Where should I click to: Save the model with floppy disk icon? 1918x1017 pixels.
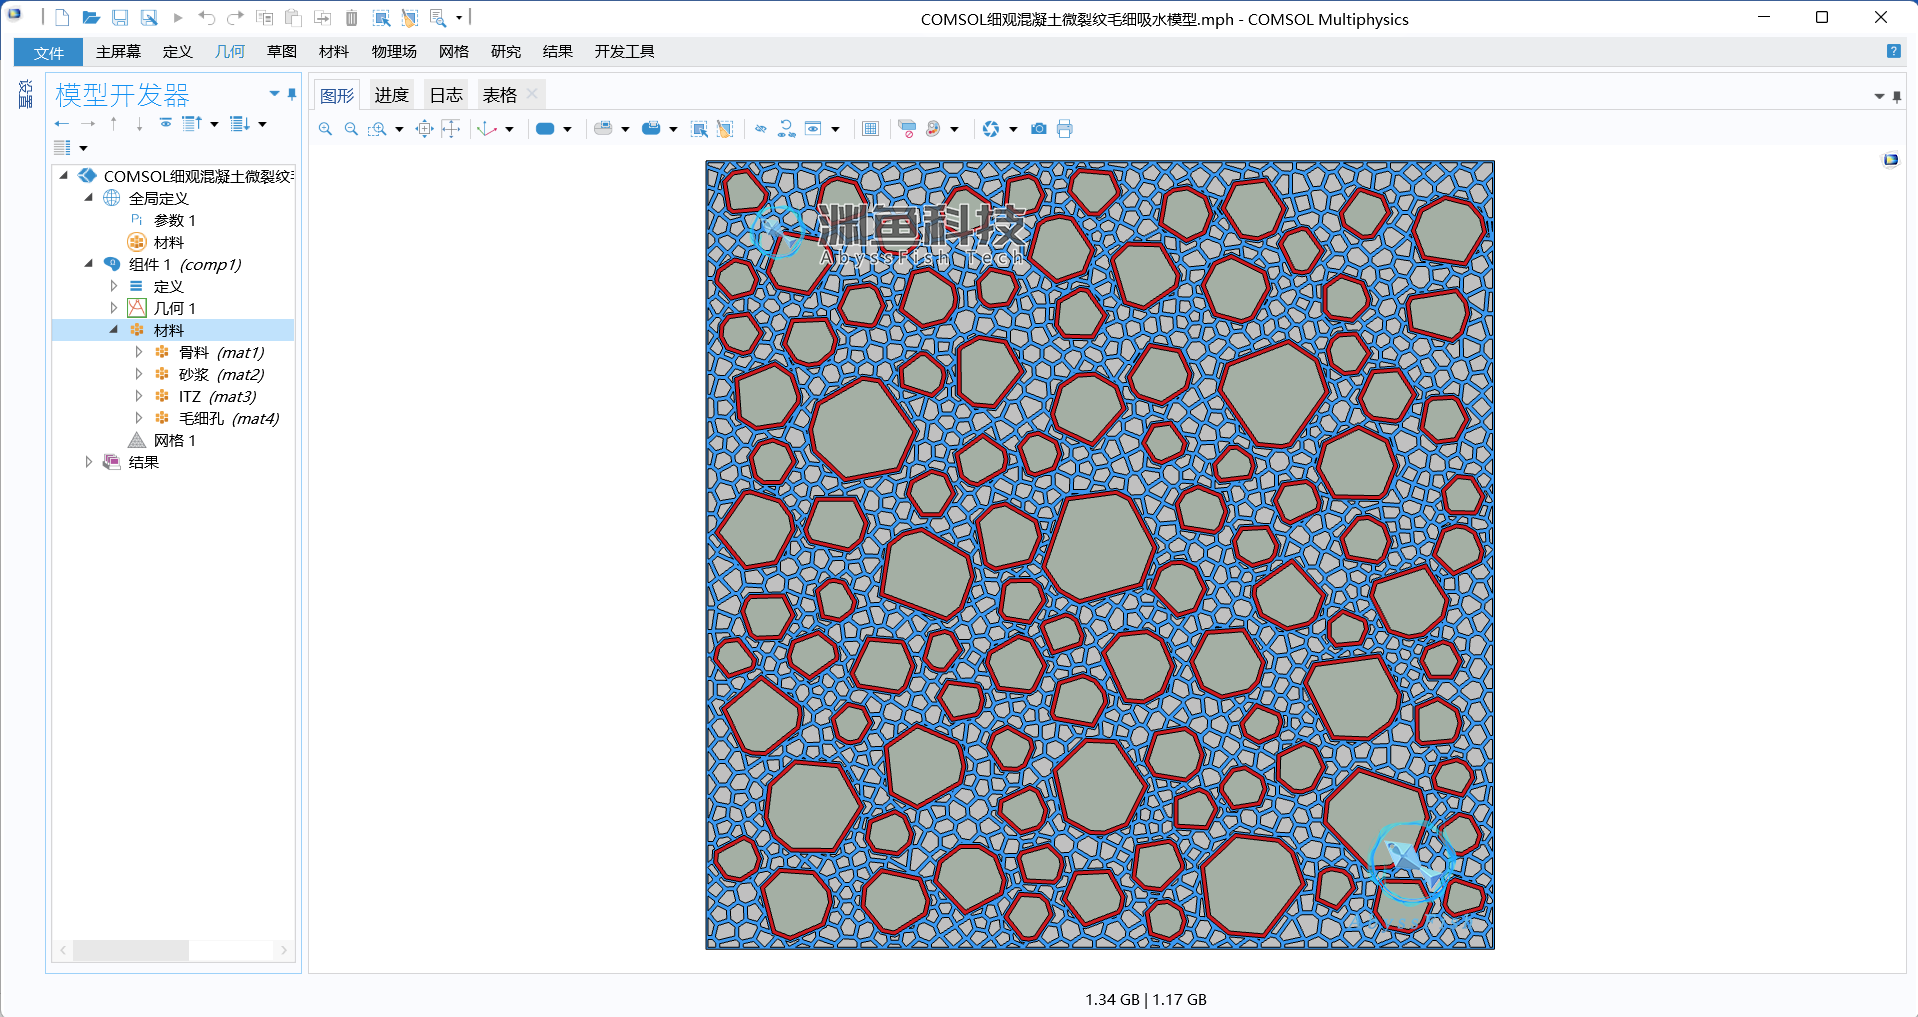click(120, 17)
